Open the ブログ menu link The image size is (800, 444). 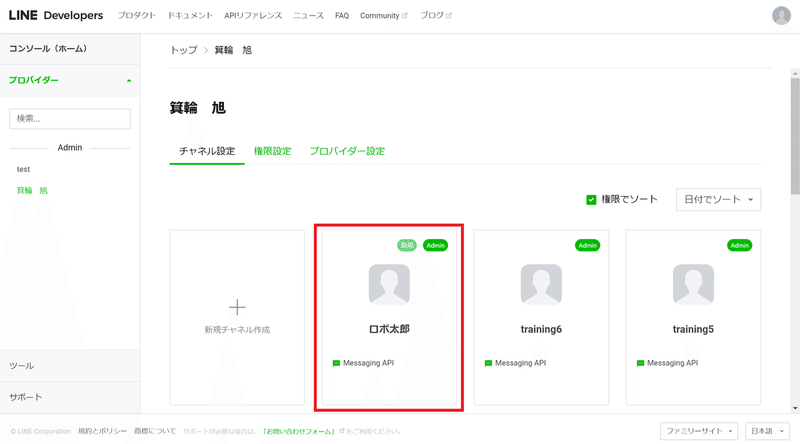(432, 15)
